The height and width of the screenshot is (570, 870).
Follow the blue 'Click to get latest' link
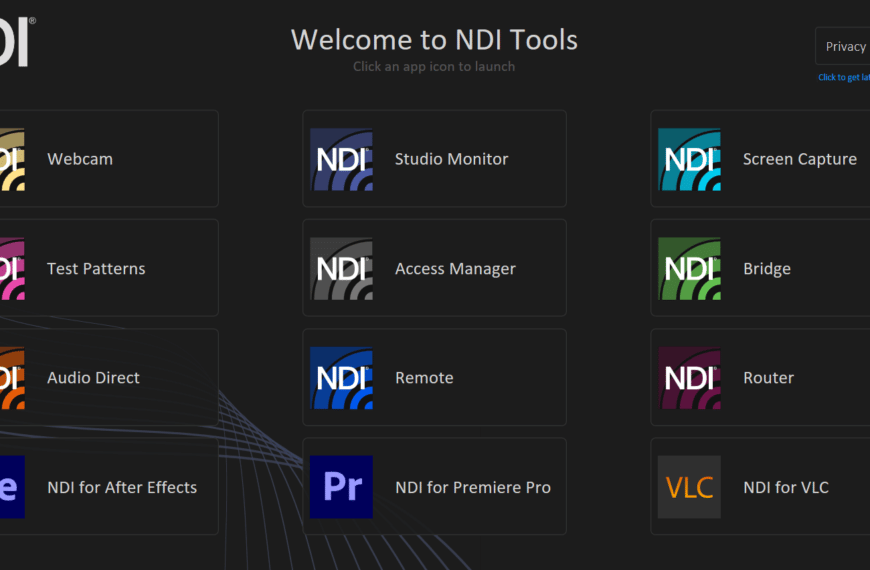pos(844,77)
